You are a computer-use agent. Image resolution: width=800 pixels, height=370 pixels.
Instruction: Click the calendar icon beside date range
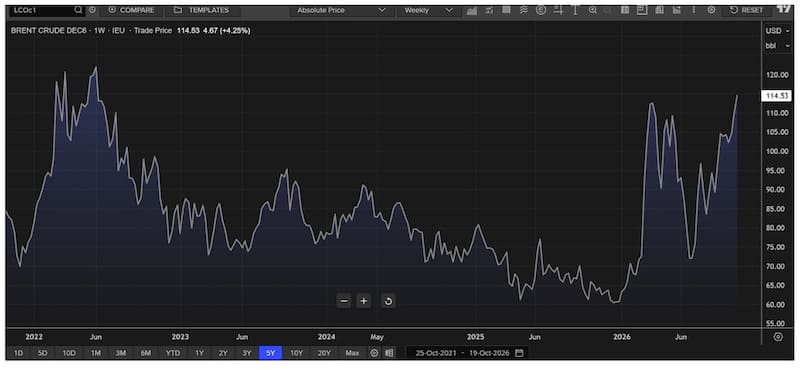pos(519,353)
